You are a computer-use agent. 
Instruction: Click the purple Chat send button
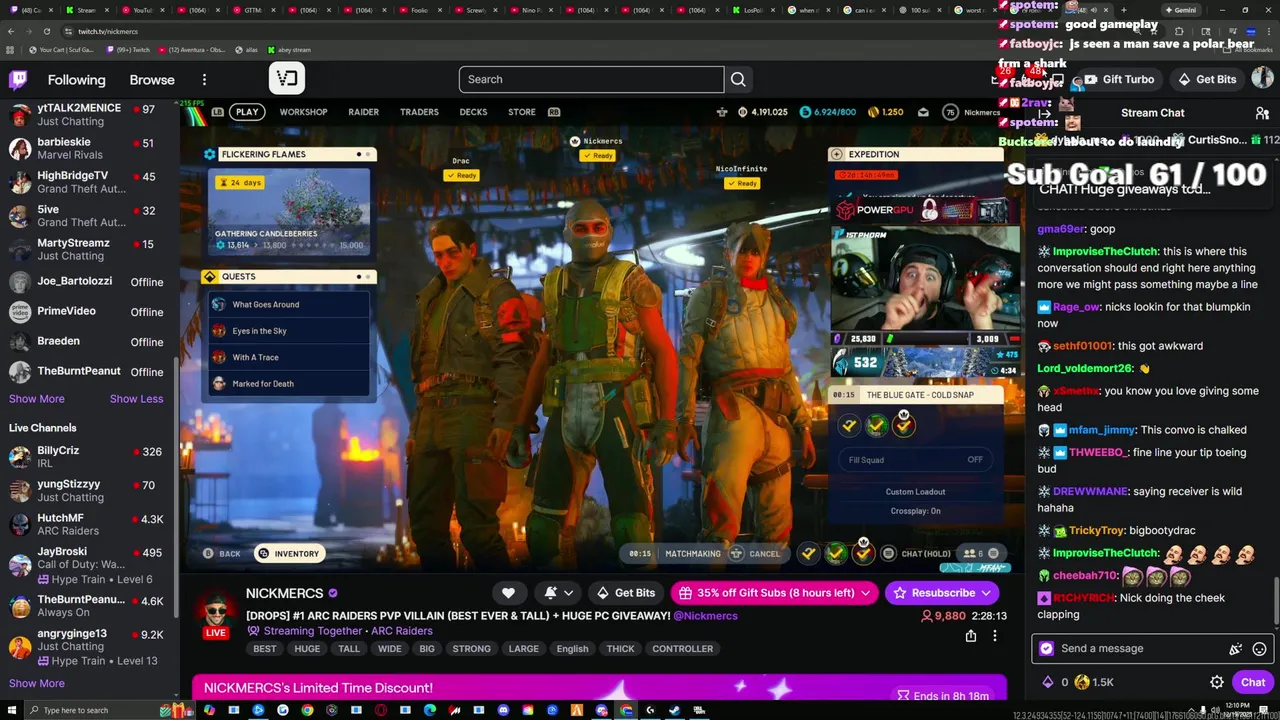coord(1253,682)
